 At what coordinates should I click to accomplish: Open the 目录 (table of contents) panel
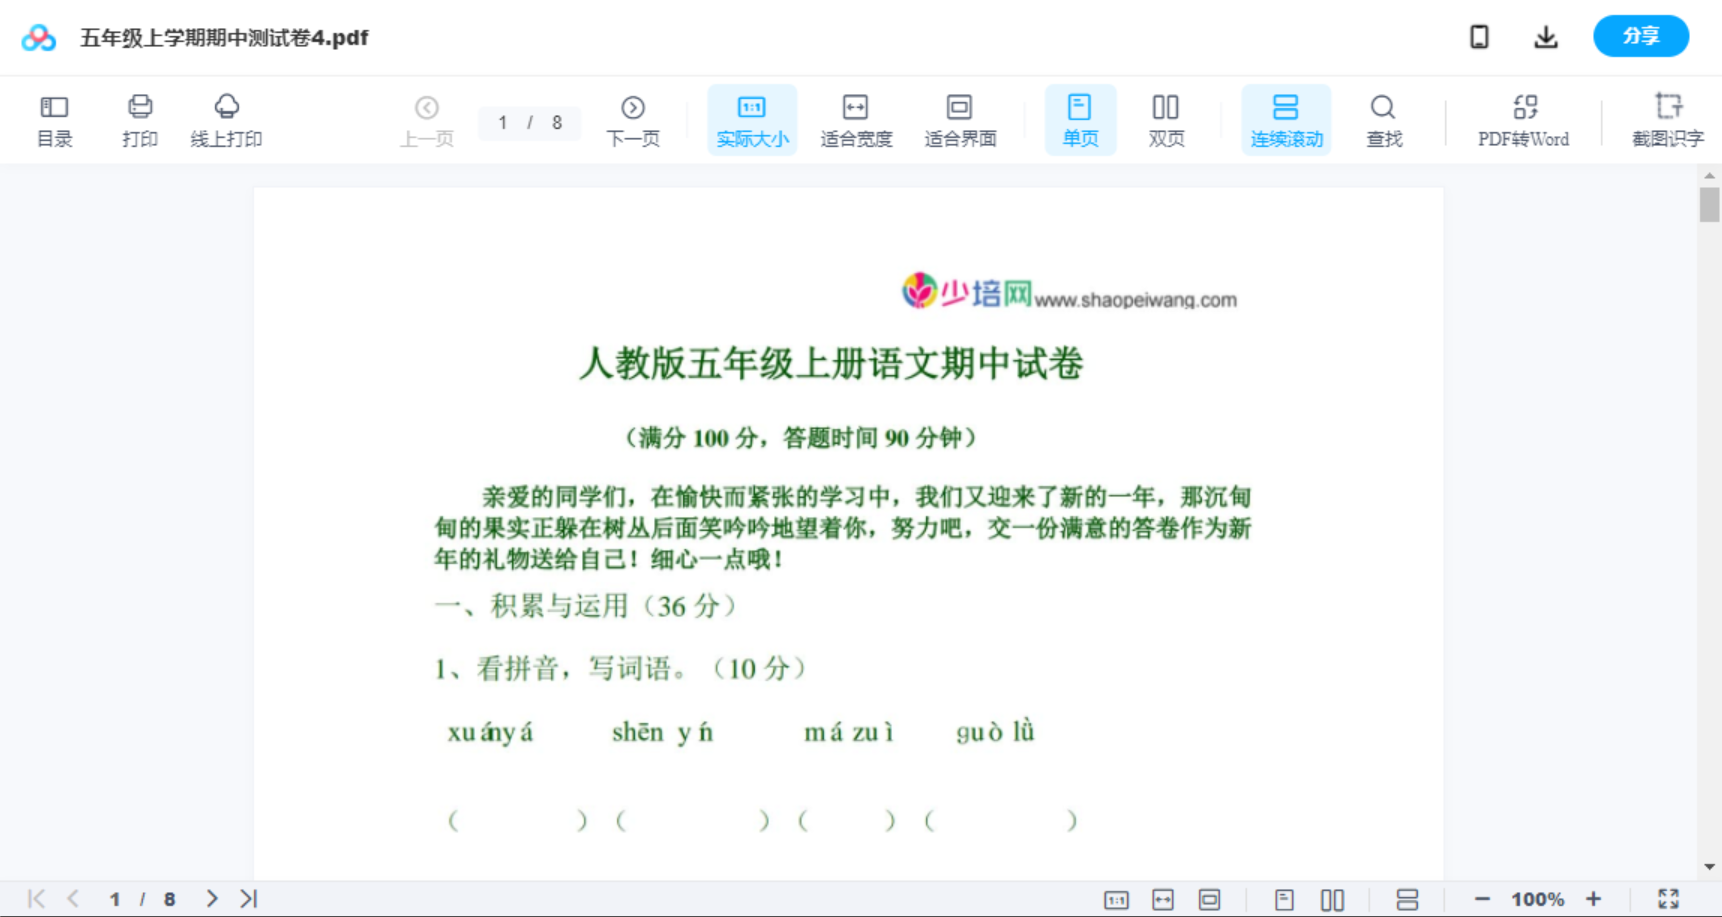(x=54, y=120)
